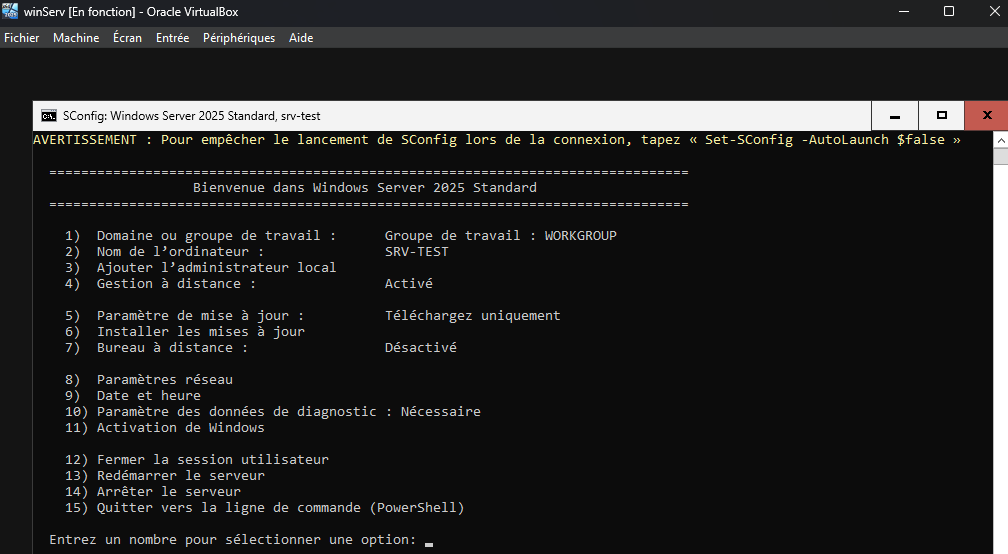Maximize the SConfig console window
The width and height of the screenshot is (1008, 554).
(941, 116)
